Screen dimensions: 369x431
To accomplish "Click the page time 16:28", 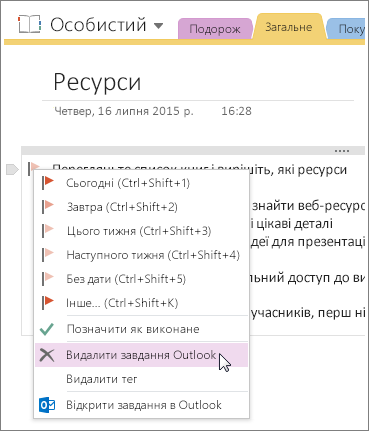I will click(236, 111).
